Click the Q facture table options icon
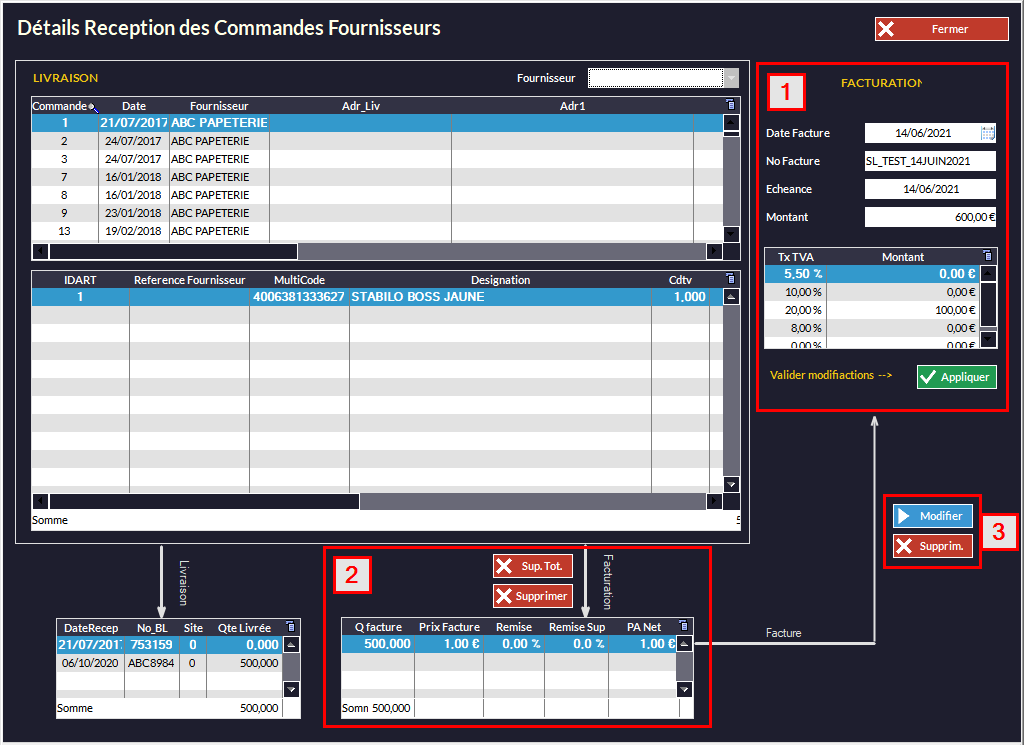 point(684,626)
